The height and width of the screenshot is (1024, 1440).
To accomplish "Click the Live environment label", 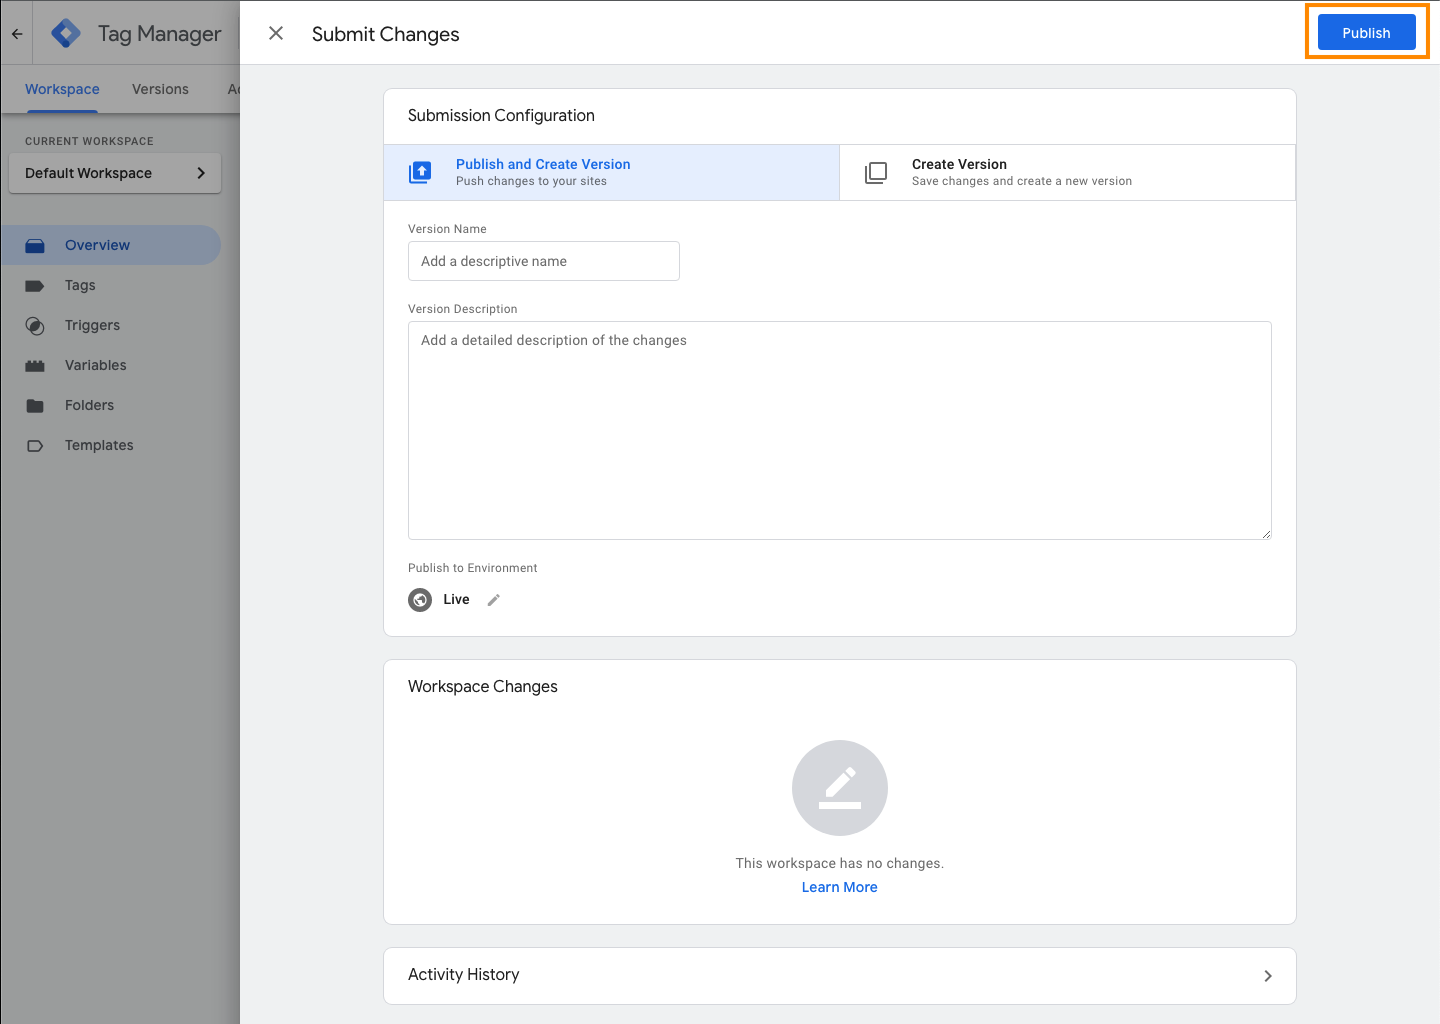I will 456,600.
